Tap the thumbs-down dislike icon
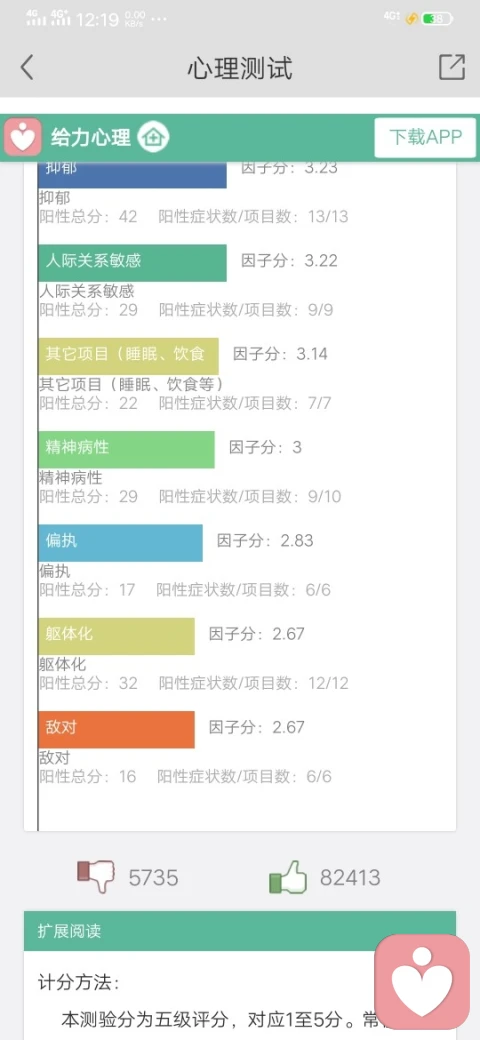This screenshot has width=480, height=1040. pos(95,876)
